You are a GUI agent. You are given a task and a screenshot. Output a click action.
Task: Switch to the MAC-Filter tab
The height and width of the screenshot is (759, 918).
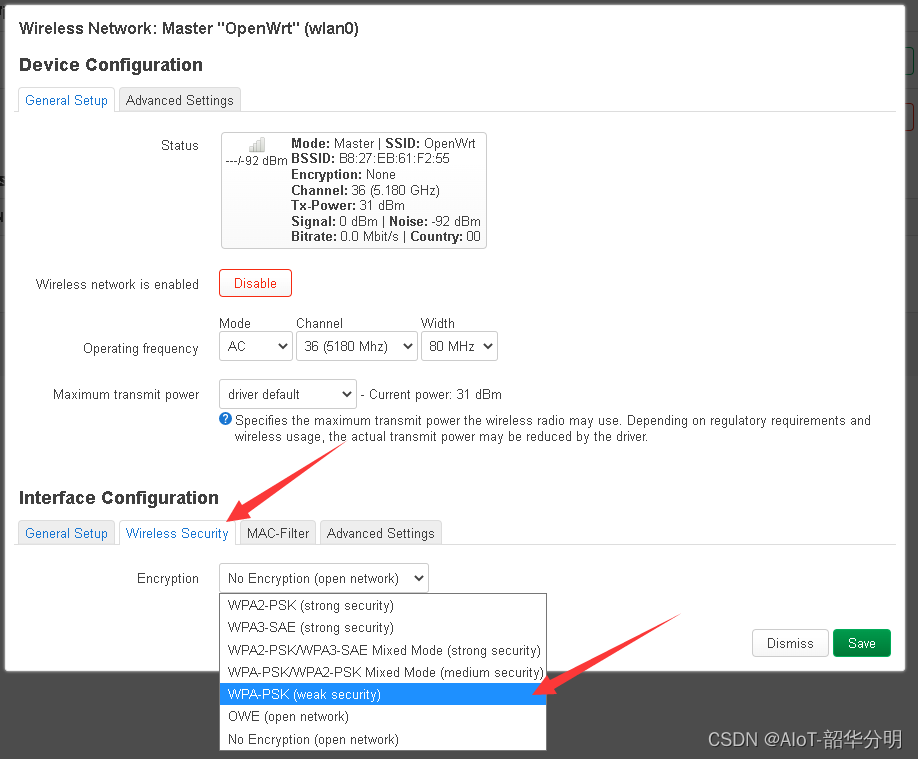coord(276,533)
